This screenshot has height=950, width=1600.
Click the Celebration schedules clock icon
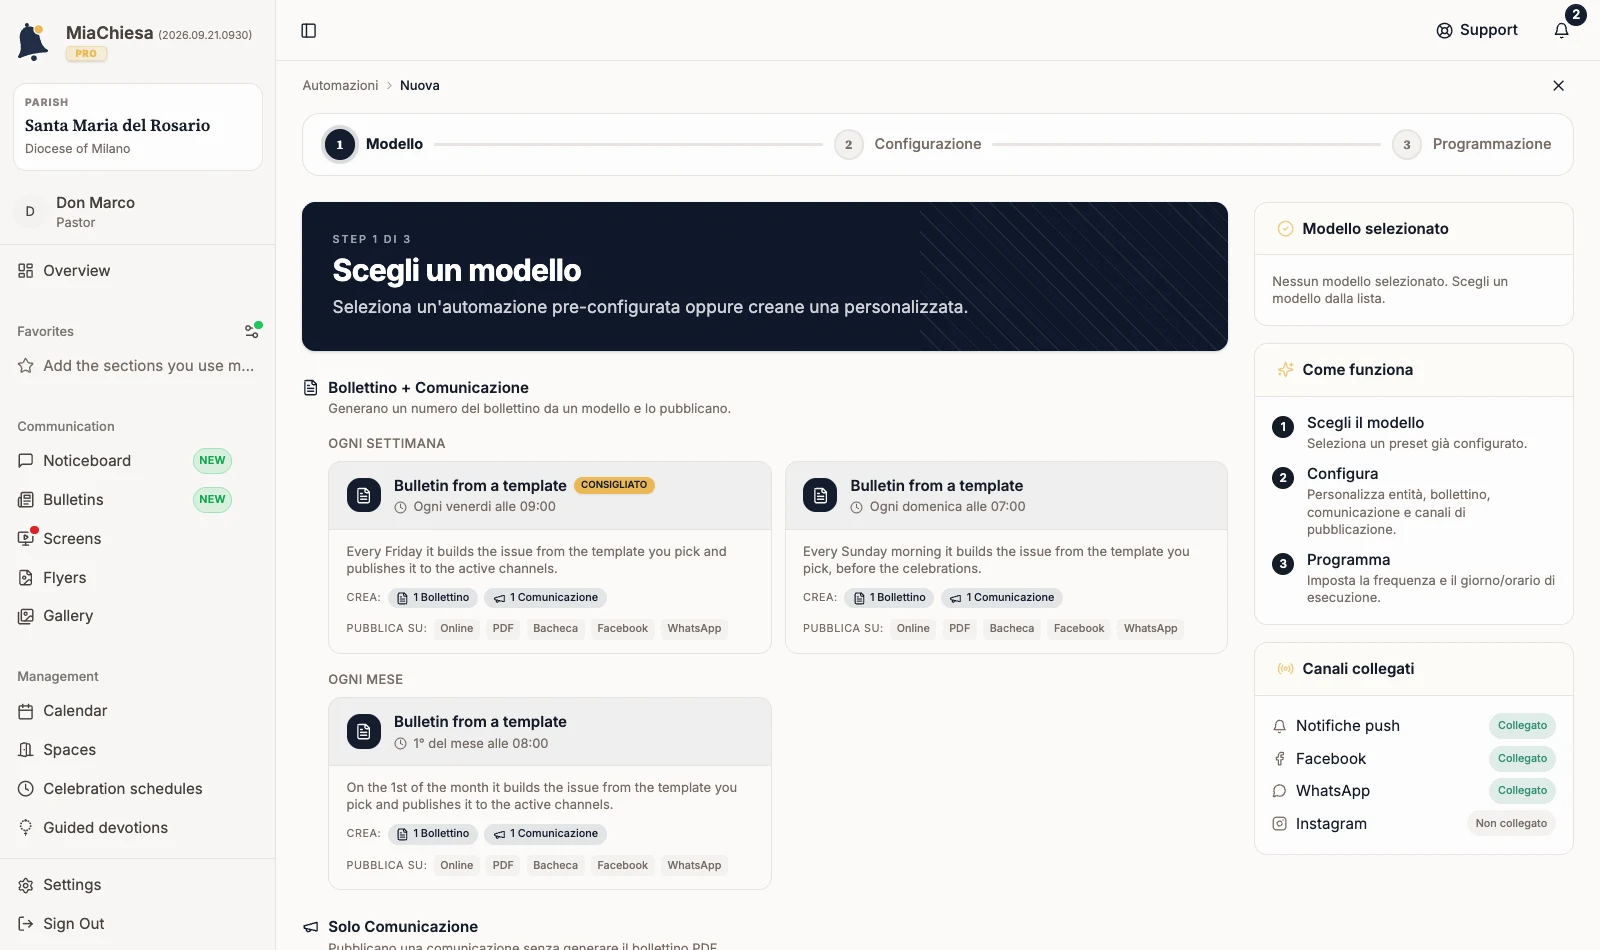tap(26, 789)
